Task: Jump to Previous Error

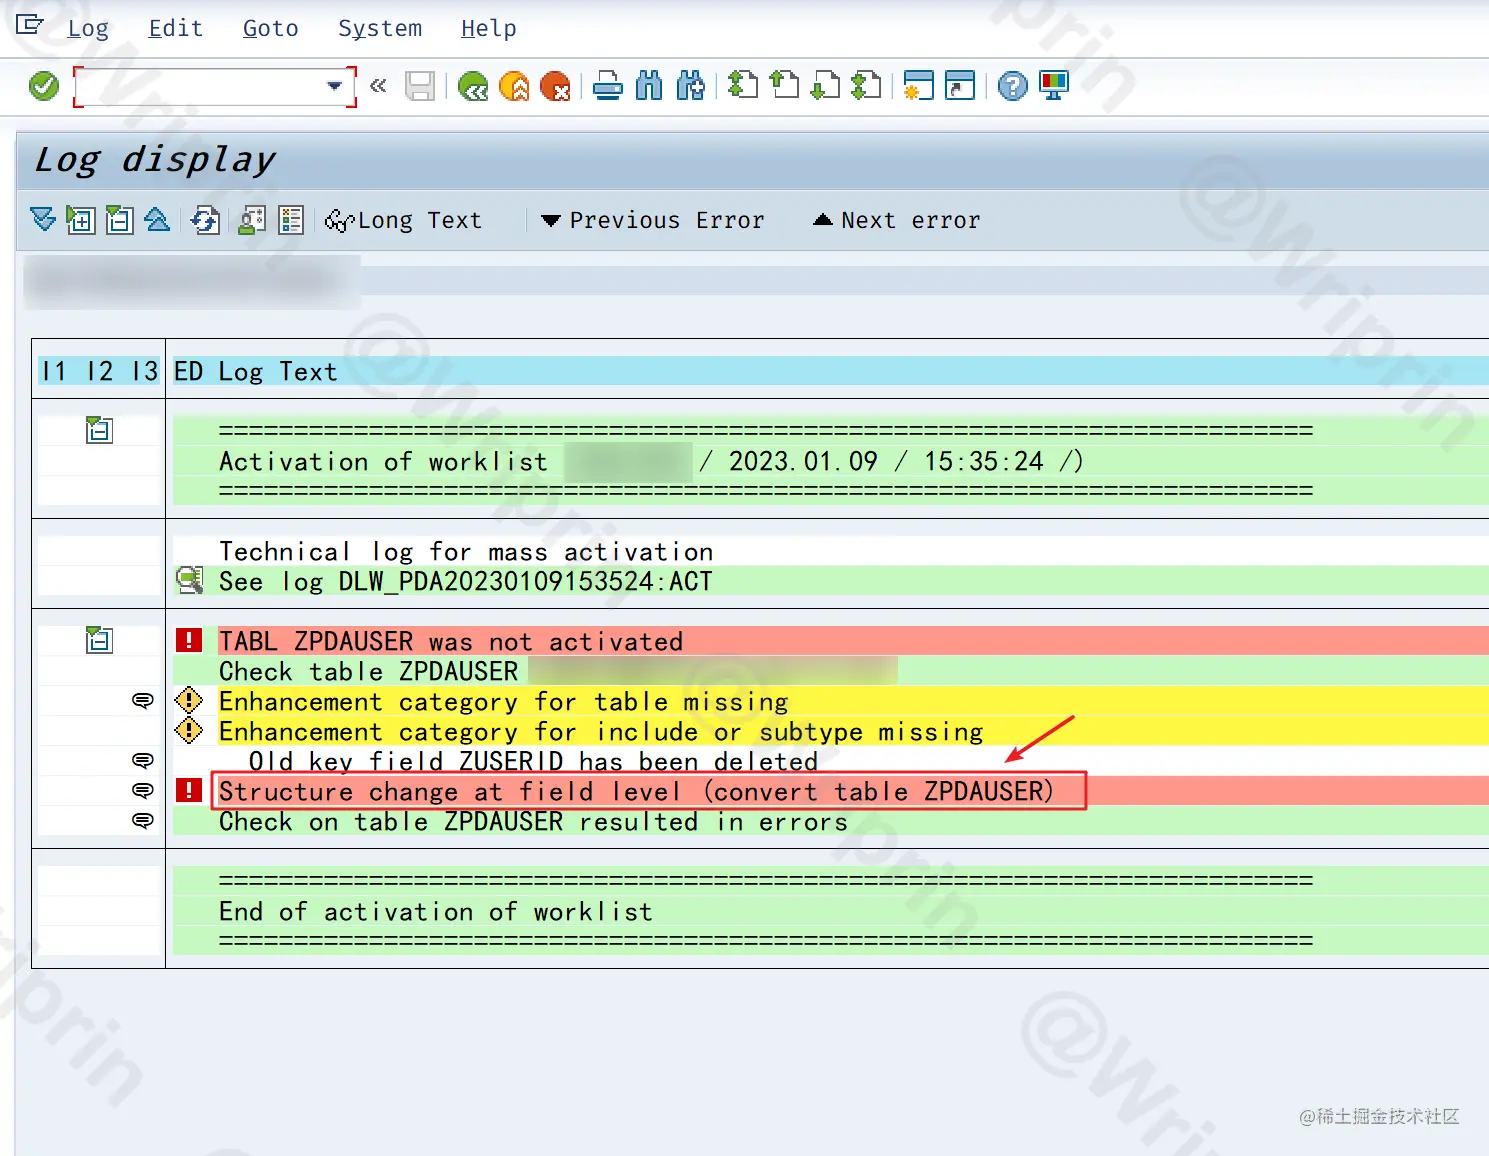Action: pyautogui.click(x=653, y=220)
